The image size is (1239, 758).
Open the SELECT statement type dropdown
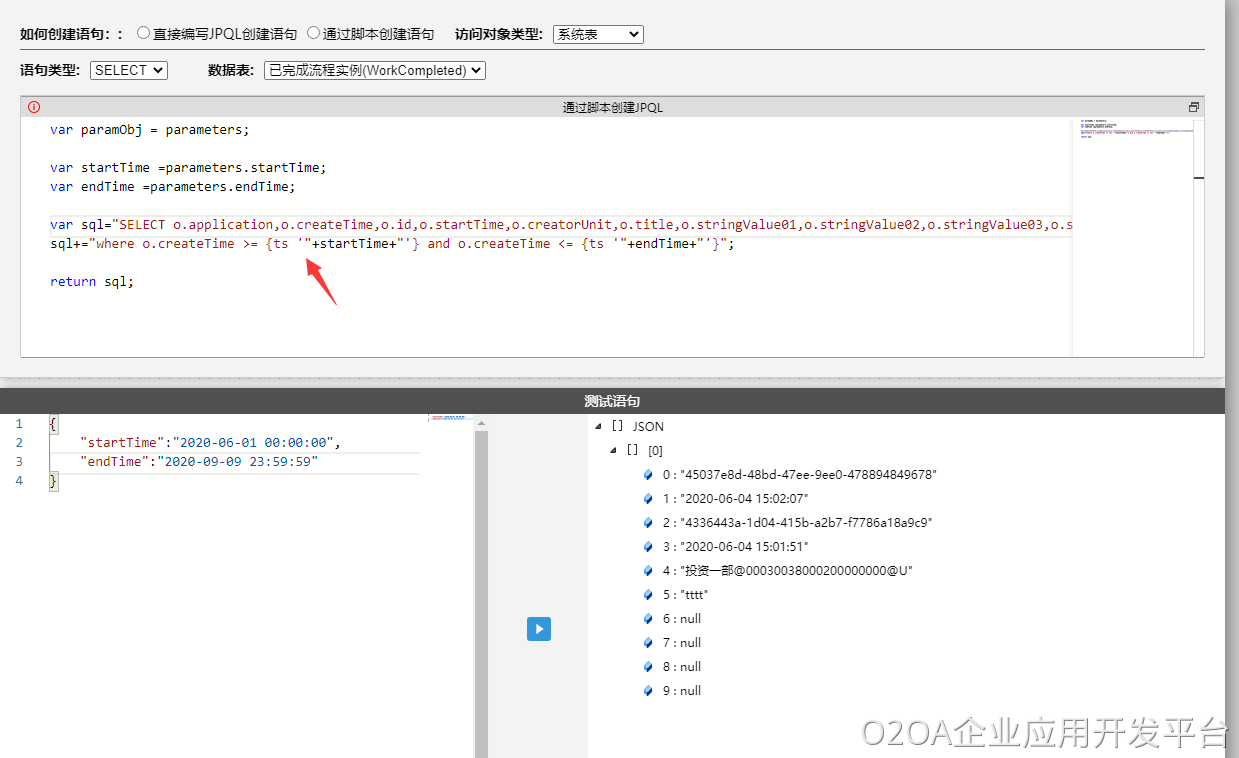129,70
